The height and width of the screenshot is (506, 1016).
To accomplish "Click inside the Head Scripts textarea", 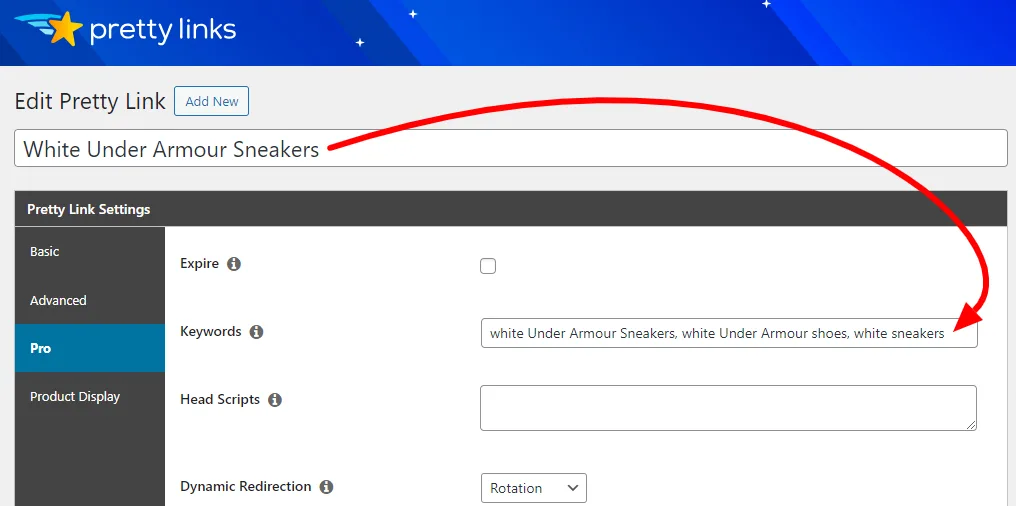I will point(728,408).
